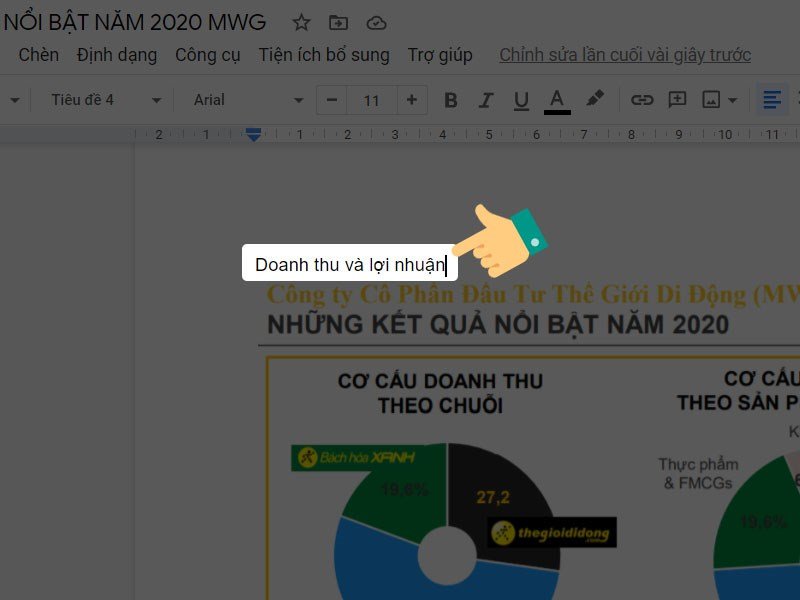Open the Tiêu đề 4 style dropdown

pos(106,100)
